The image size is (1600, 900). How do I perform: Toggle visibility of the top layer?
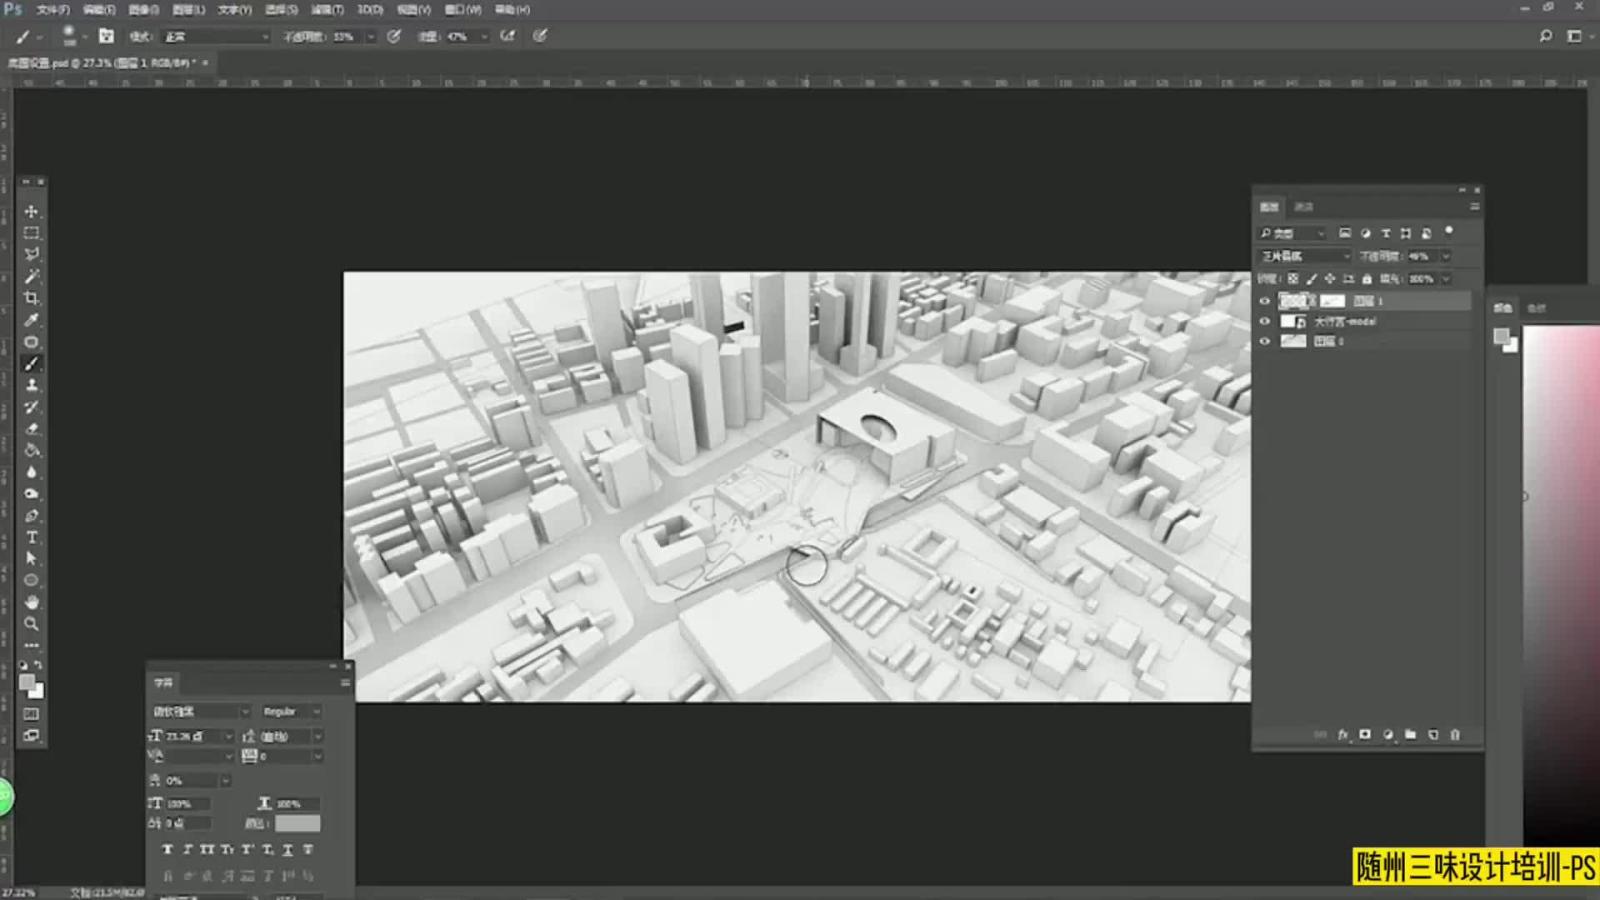(1264, 301)
